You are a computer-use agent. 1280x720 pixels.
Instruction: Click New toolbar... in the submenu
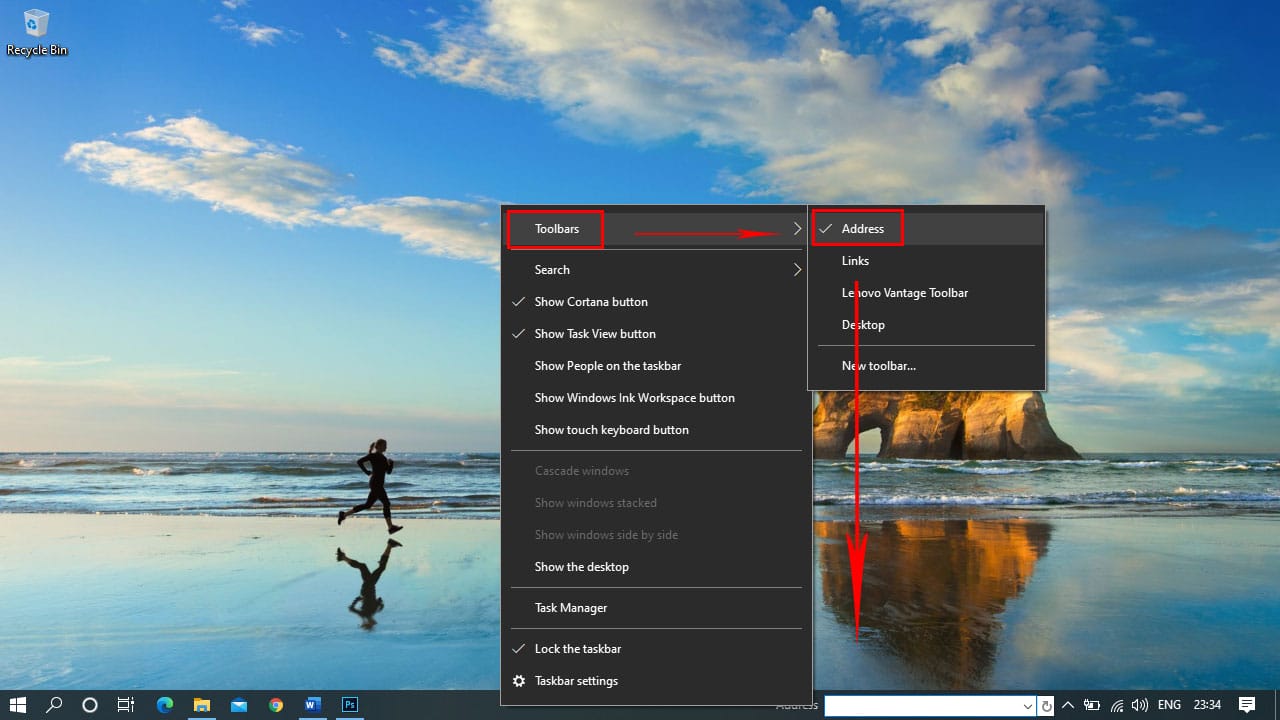tap(878, 366)
